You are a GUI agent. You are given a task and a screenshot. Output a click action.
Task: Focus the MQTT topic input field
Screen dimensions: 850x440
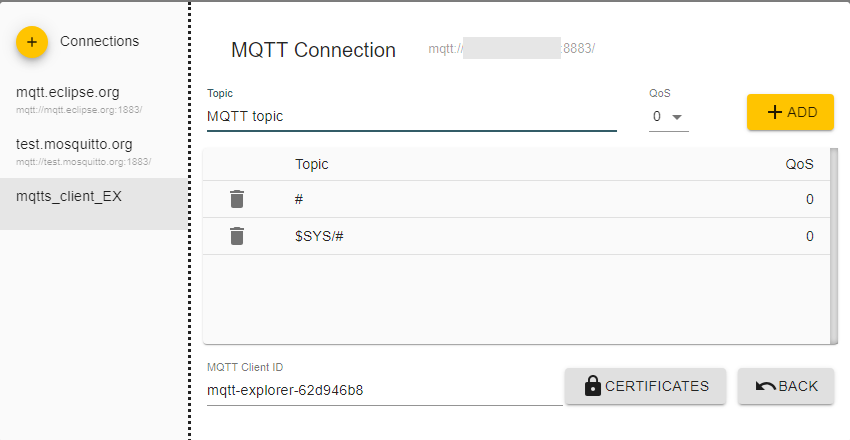coord(410,117)
